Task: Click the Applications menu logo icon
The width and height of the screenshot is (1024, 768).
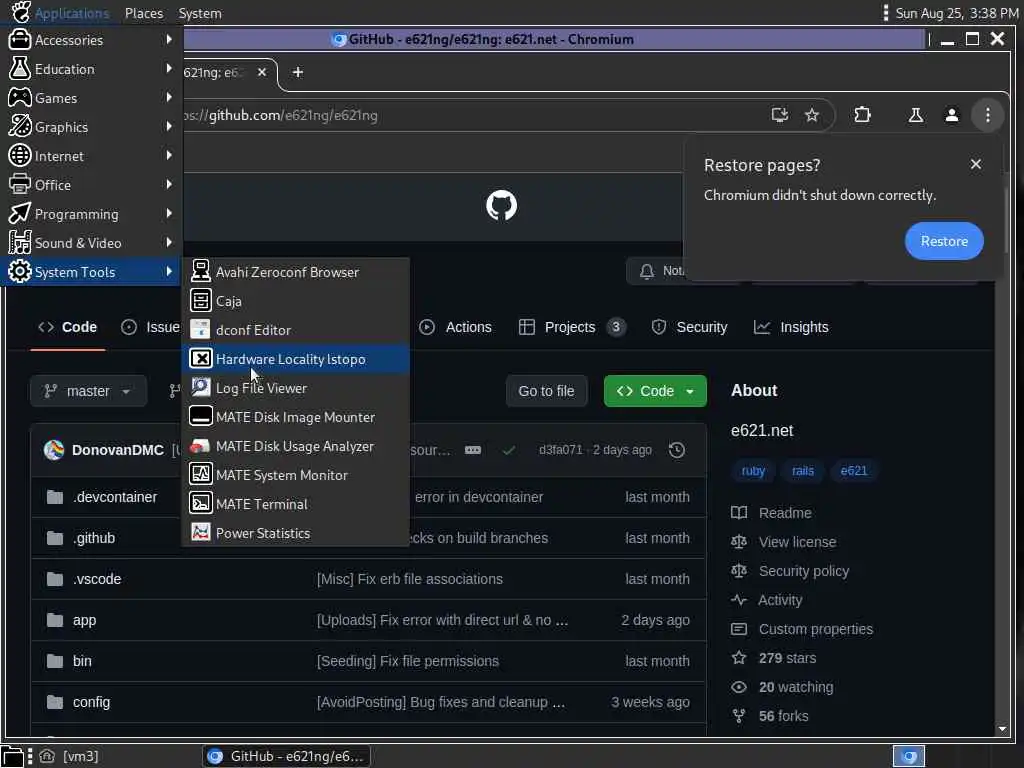Action: pyautogui.click(x=20, y=12)
